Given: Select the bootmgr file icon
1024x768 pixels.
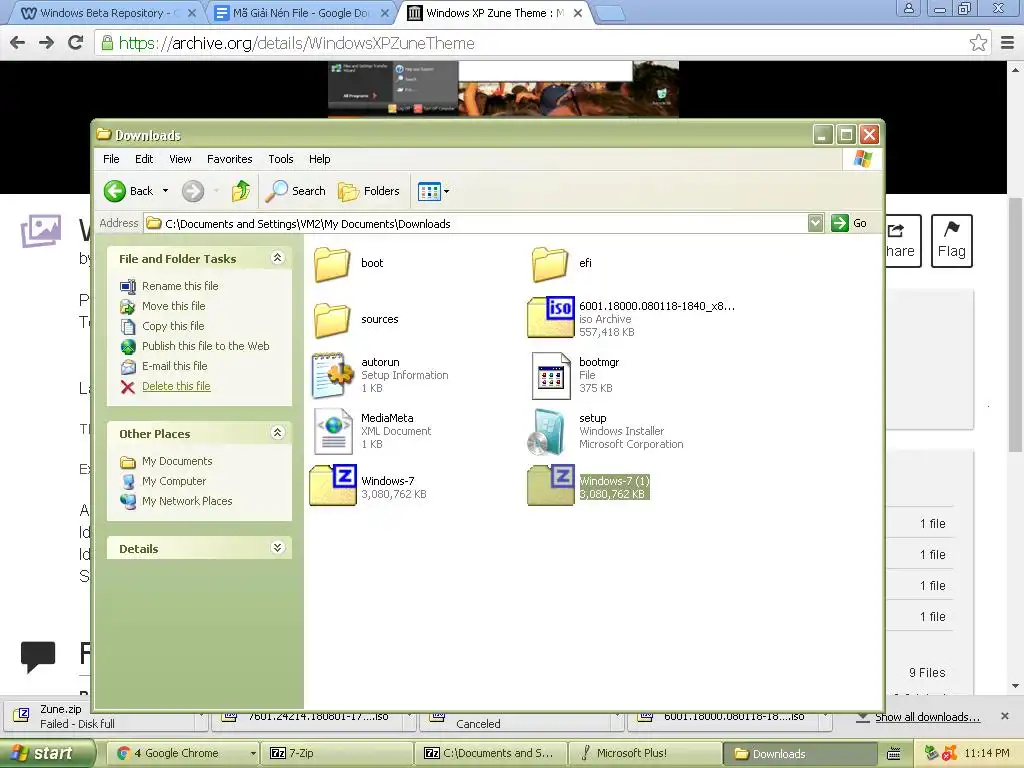Looking at the screenshot, I should point(551,376).
